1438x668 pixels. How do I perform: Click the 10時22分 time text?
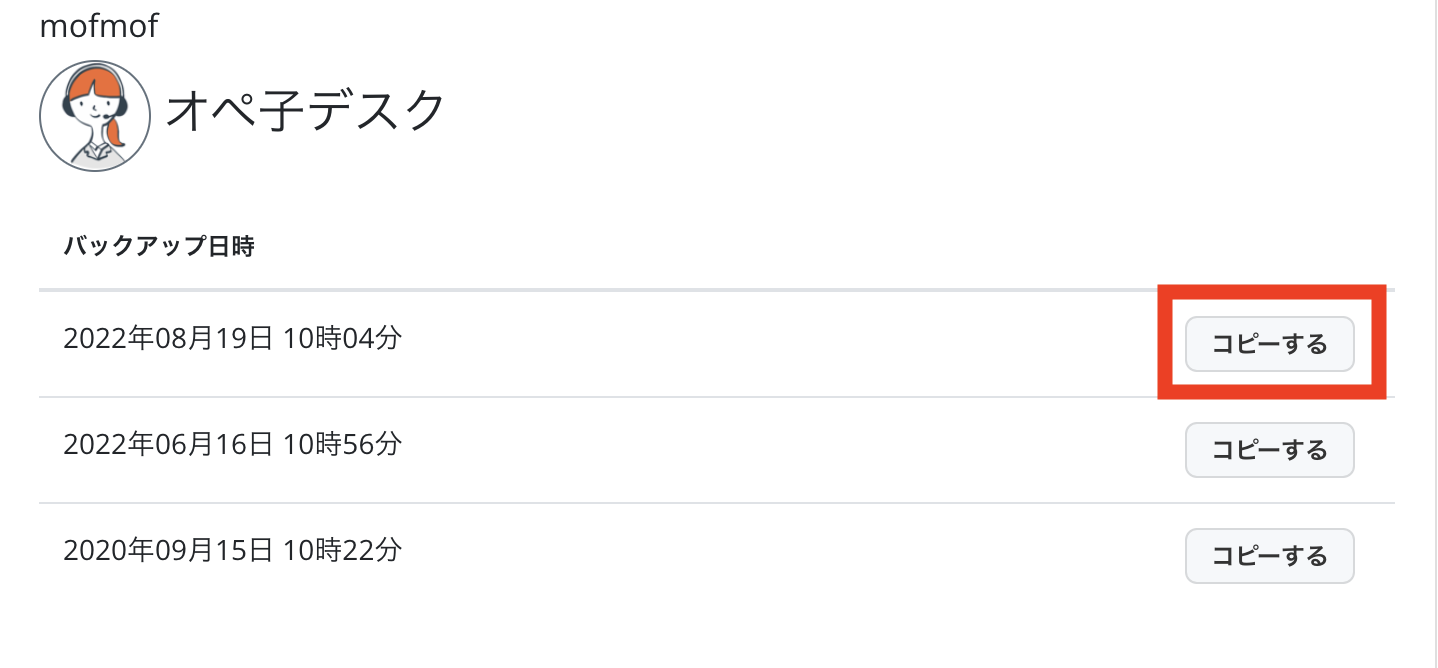point(342,549)
